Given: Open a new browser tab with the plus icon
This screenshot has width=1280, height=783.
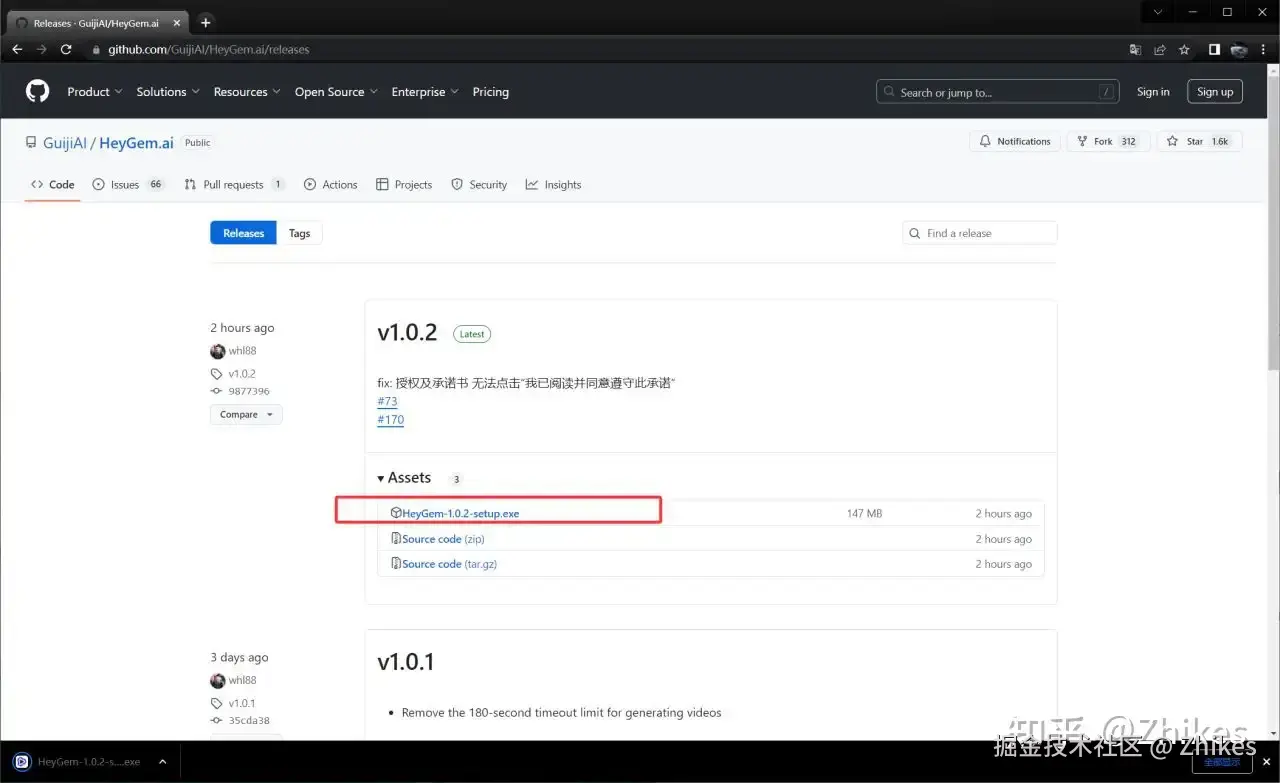Looking at the screenshot, I should click(x=205, y=22).
